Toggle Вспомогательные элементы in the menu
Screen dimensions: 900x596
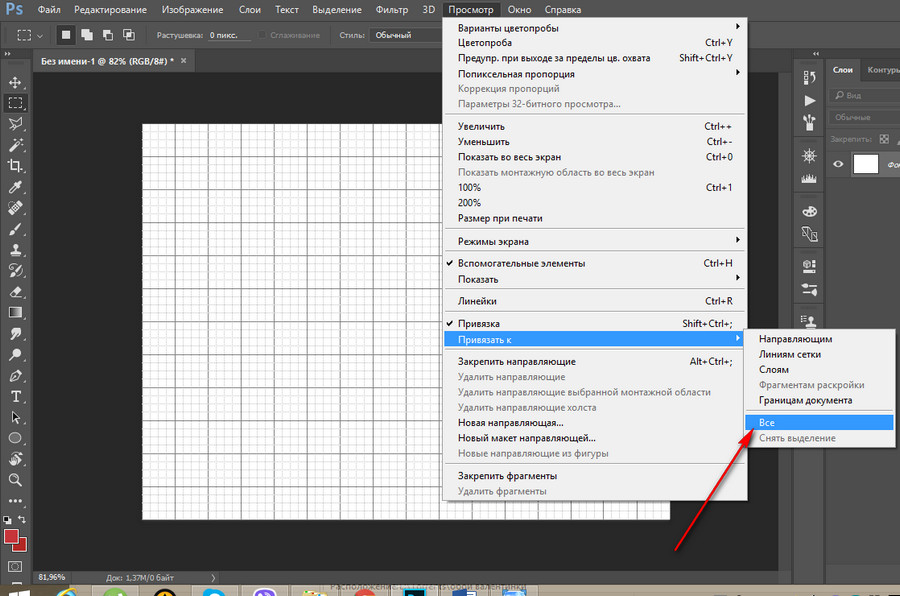pos(521,263)
